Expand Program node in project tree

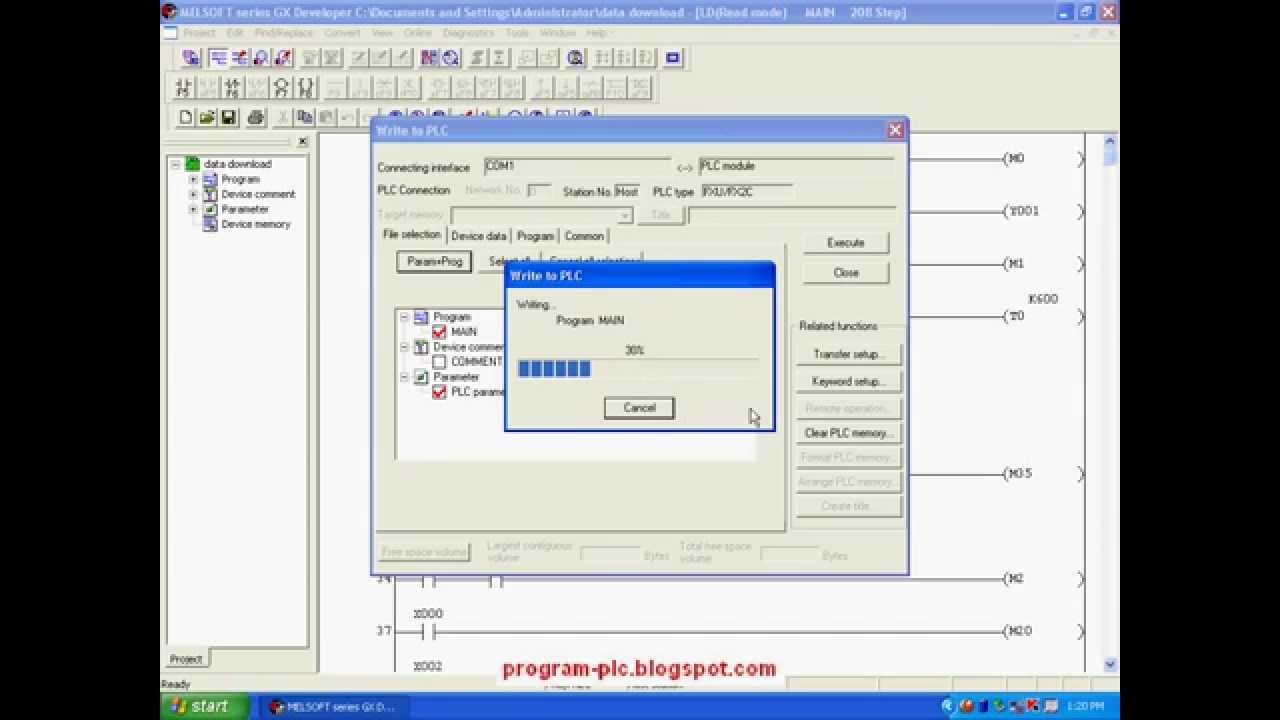click(193, 179)
